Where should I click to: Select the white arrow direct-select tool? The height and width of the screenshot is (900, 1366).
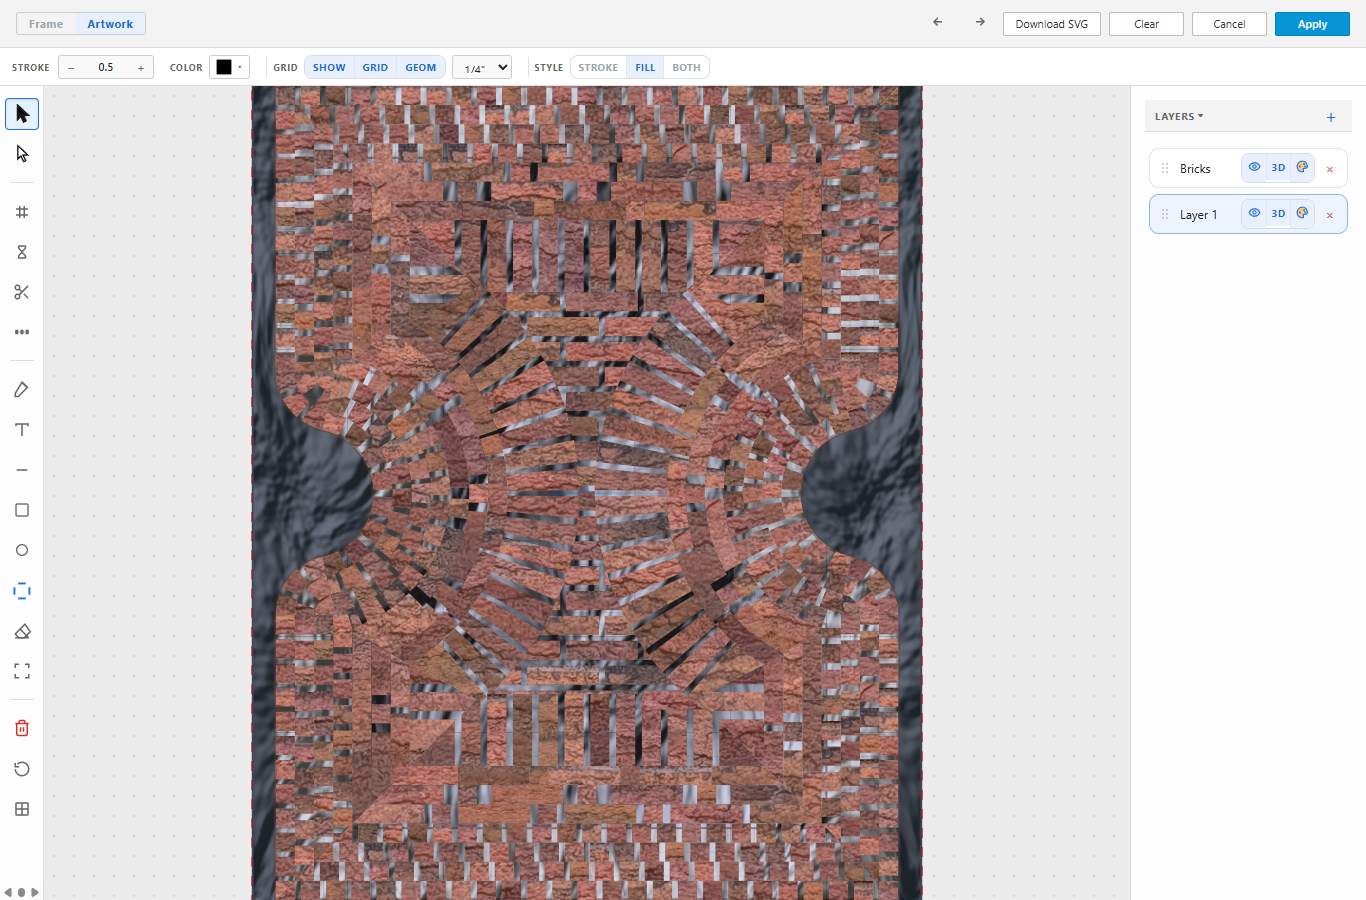(22, 154)
